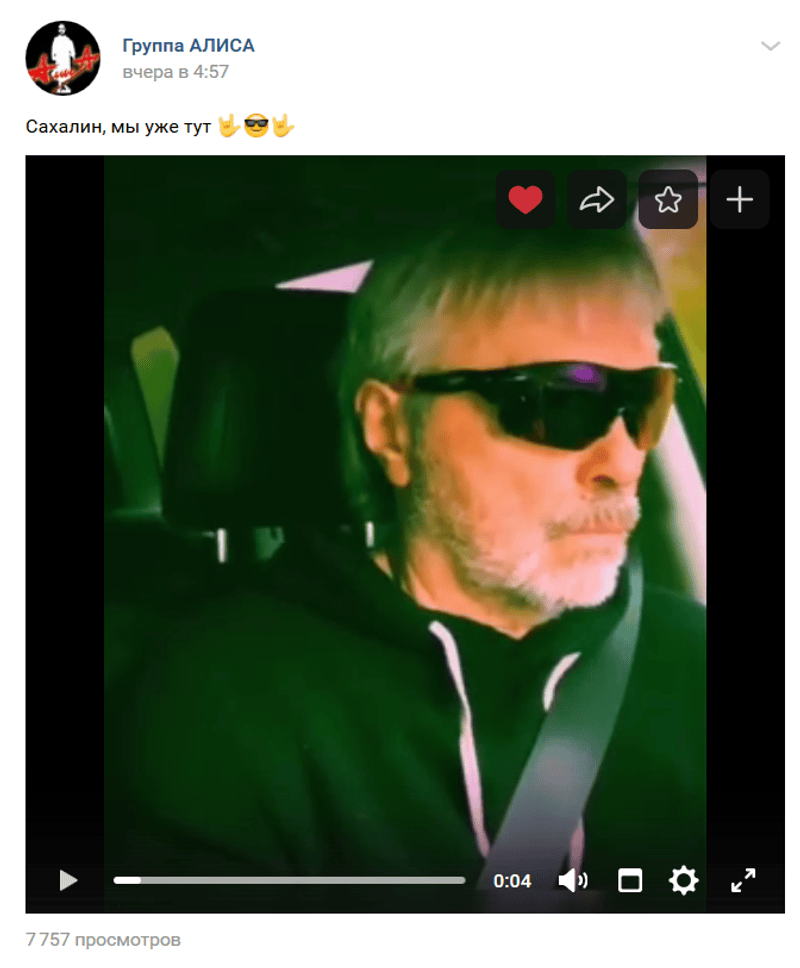Mute the video sound with the speaker icon
The width and height of the screenshot is (800, 968).
pyautogui.click(x=572, y=880)
